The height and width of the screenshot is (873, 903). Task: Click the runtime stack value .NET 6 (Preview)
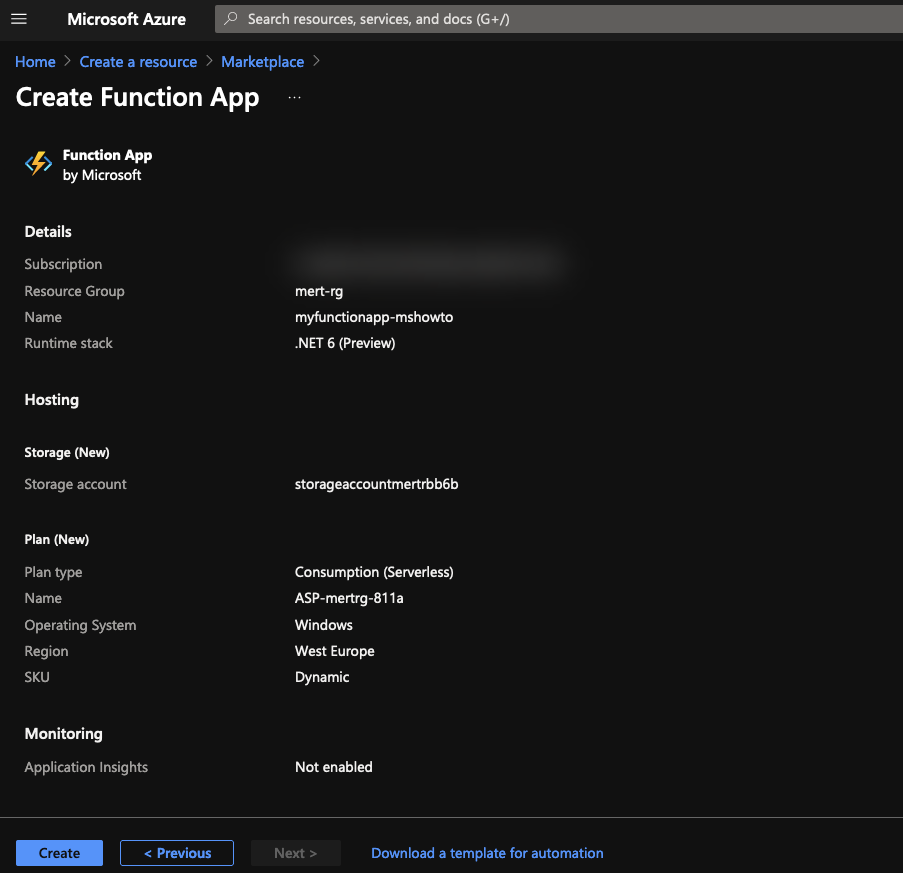[x=345, y=343]
